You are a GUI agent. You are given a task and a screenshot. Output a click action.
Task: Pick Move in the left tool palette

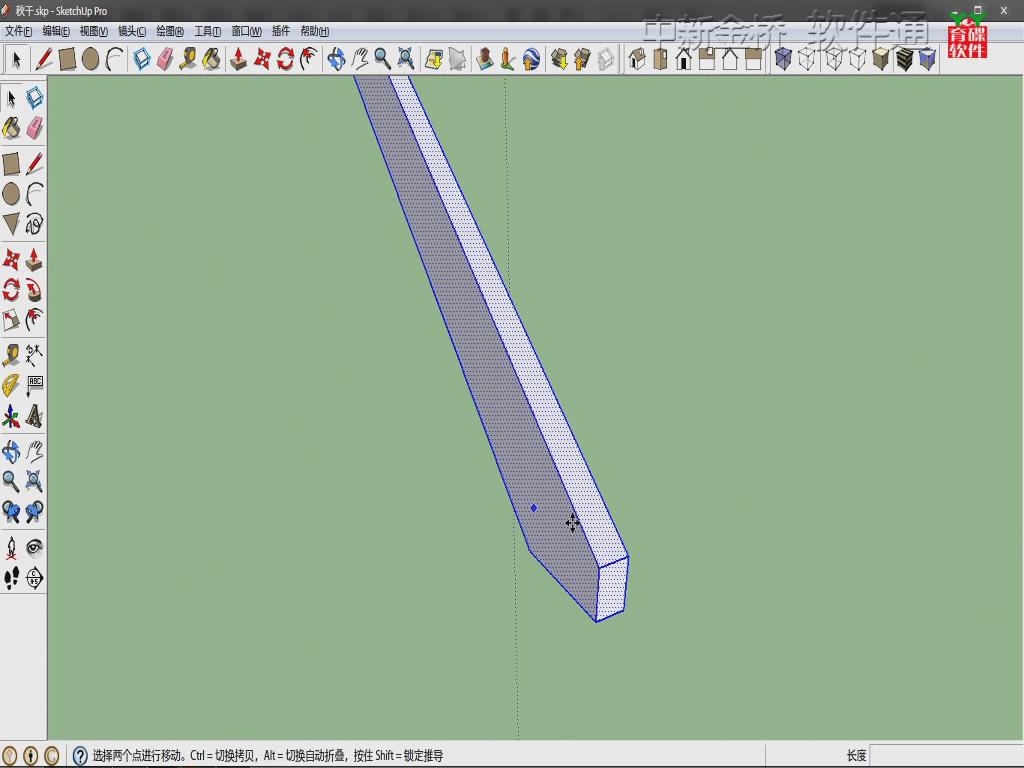(x=11, y=260)
